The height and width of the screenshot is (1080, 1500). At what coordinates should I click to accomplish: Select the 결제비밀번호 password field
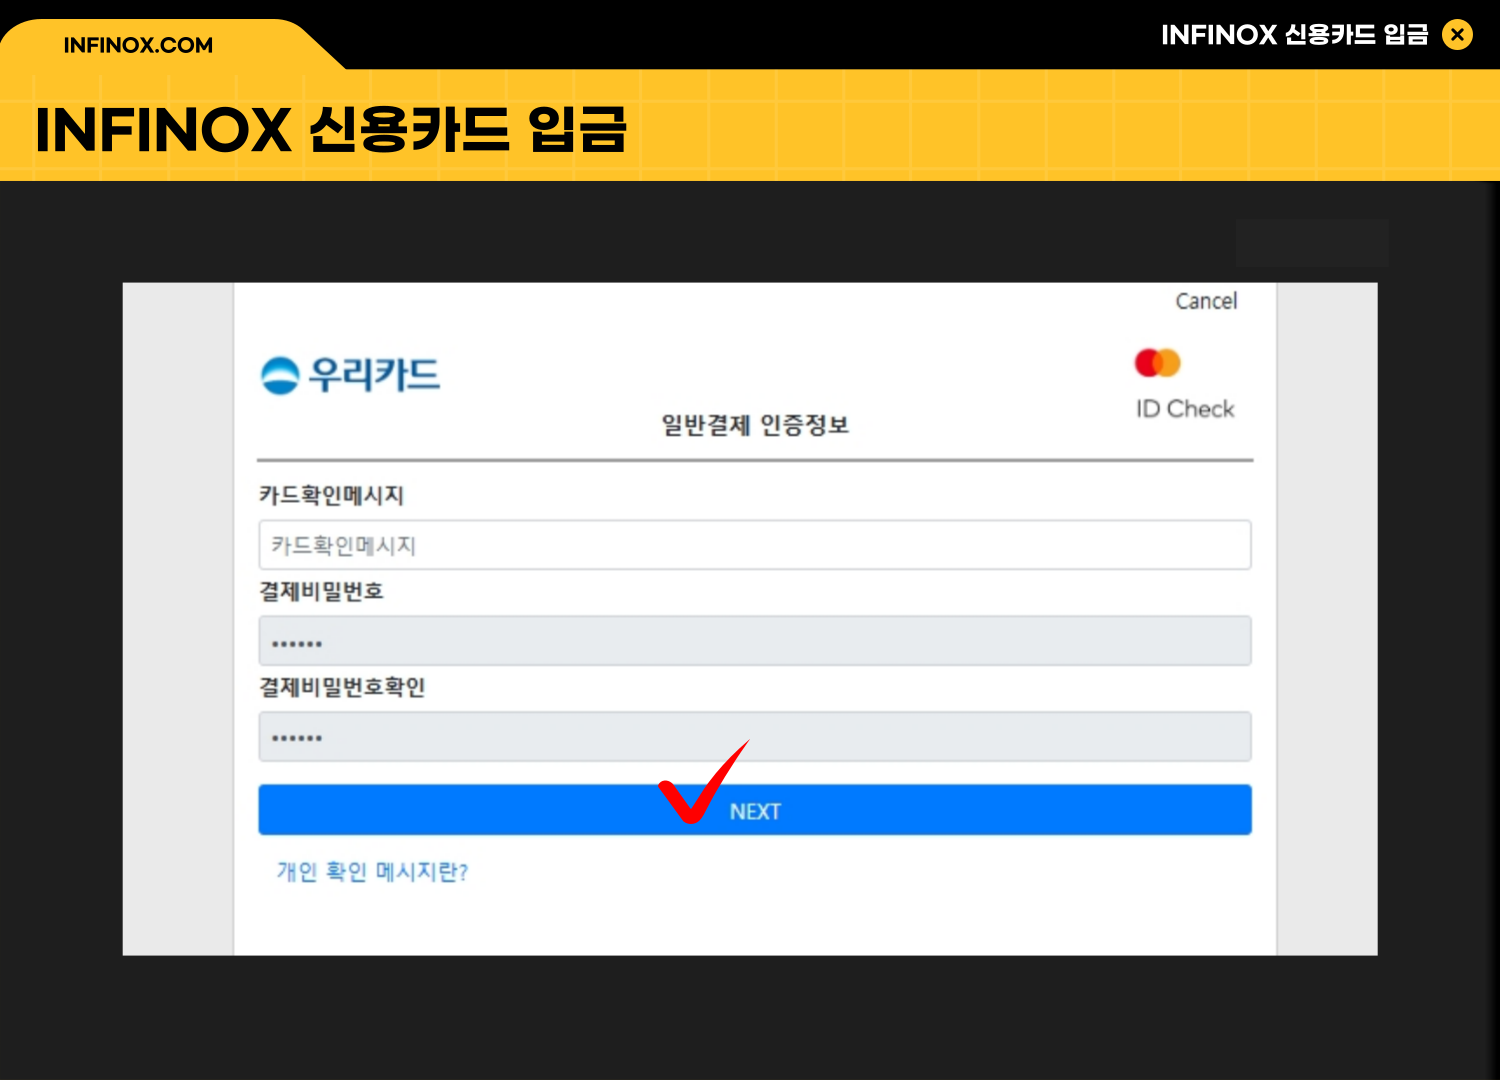(755, 641)
